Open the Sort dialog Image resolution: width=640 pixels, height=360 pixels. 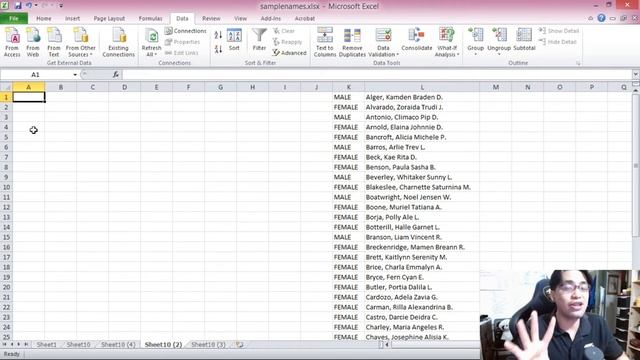tap(234, 40)
